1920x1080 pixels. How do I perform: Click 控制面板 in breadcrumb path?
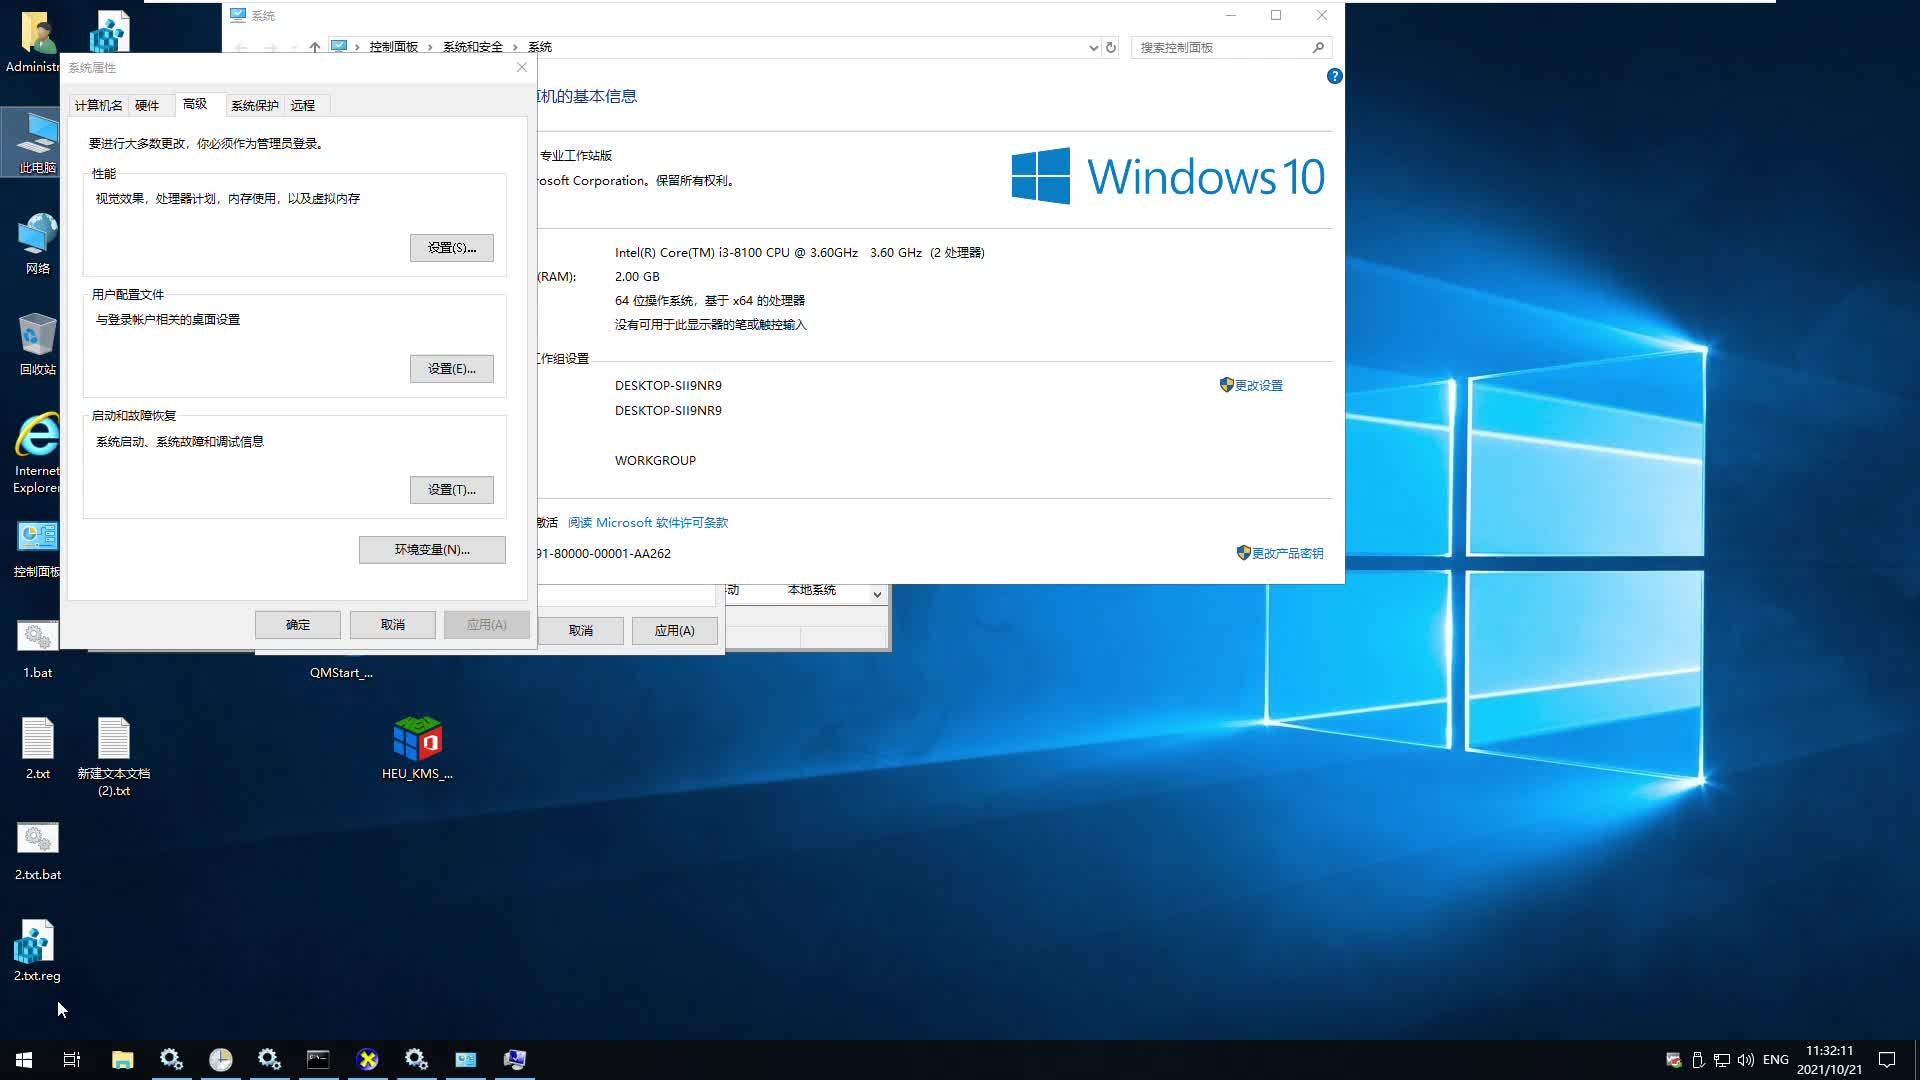[393, 47]
